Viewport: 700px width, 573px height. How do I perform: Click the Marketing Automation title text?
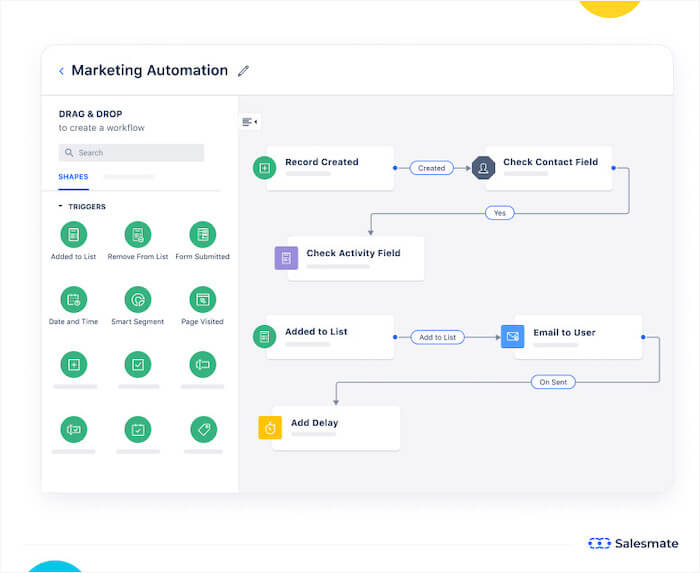[150, 71]
